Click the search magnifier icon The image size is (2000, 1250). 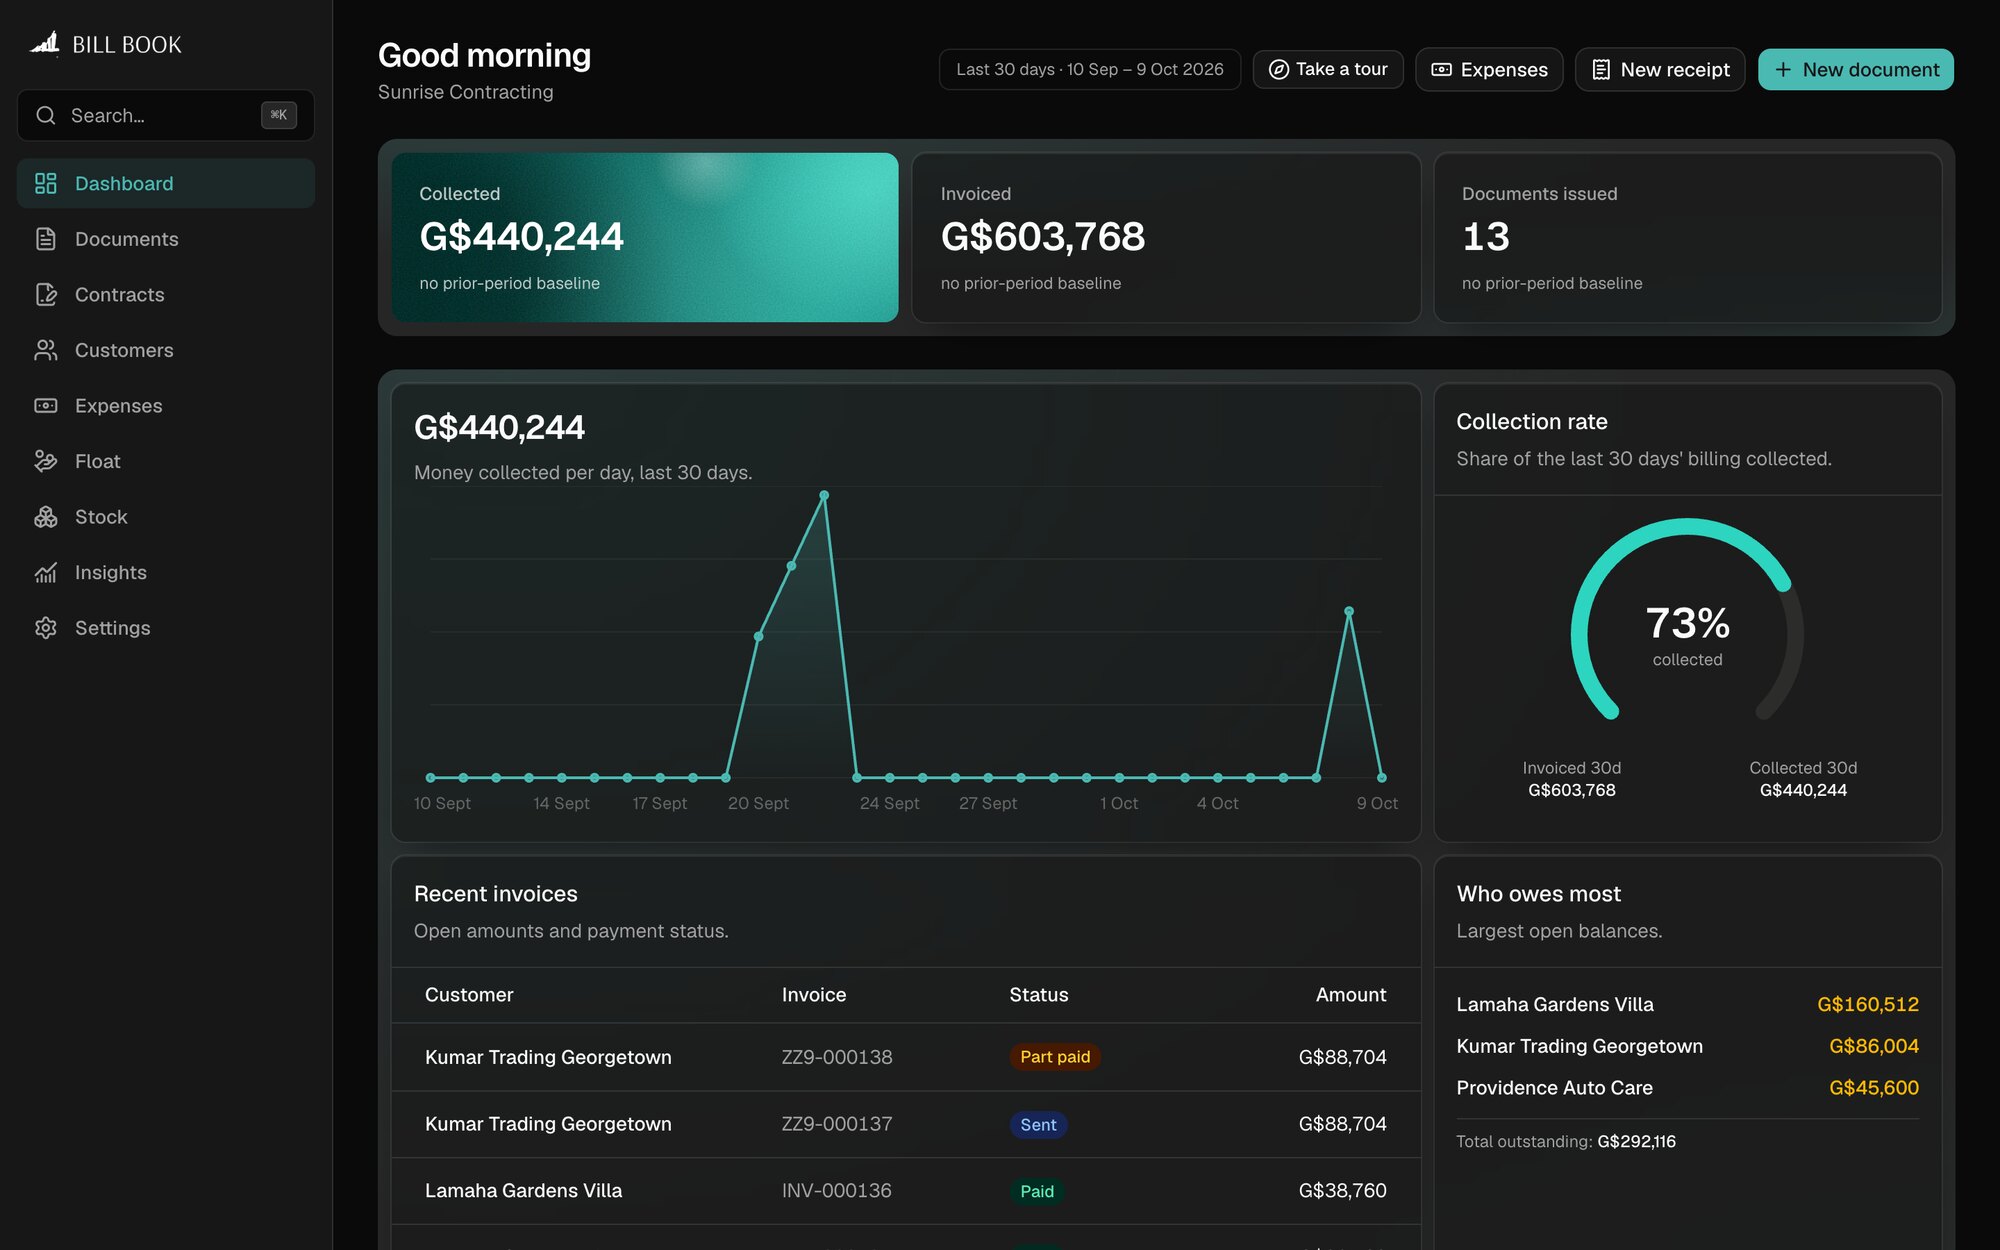(46, 115)
